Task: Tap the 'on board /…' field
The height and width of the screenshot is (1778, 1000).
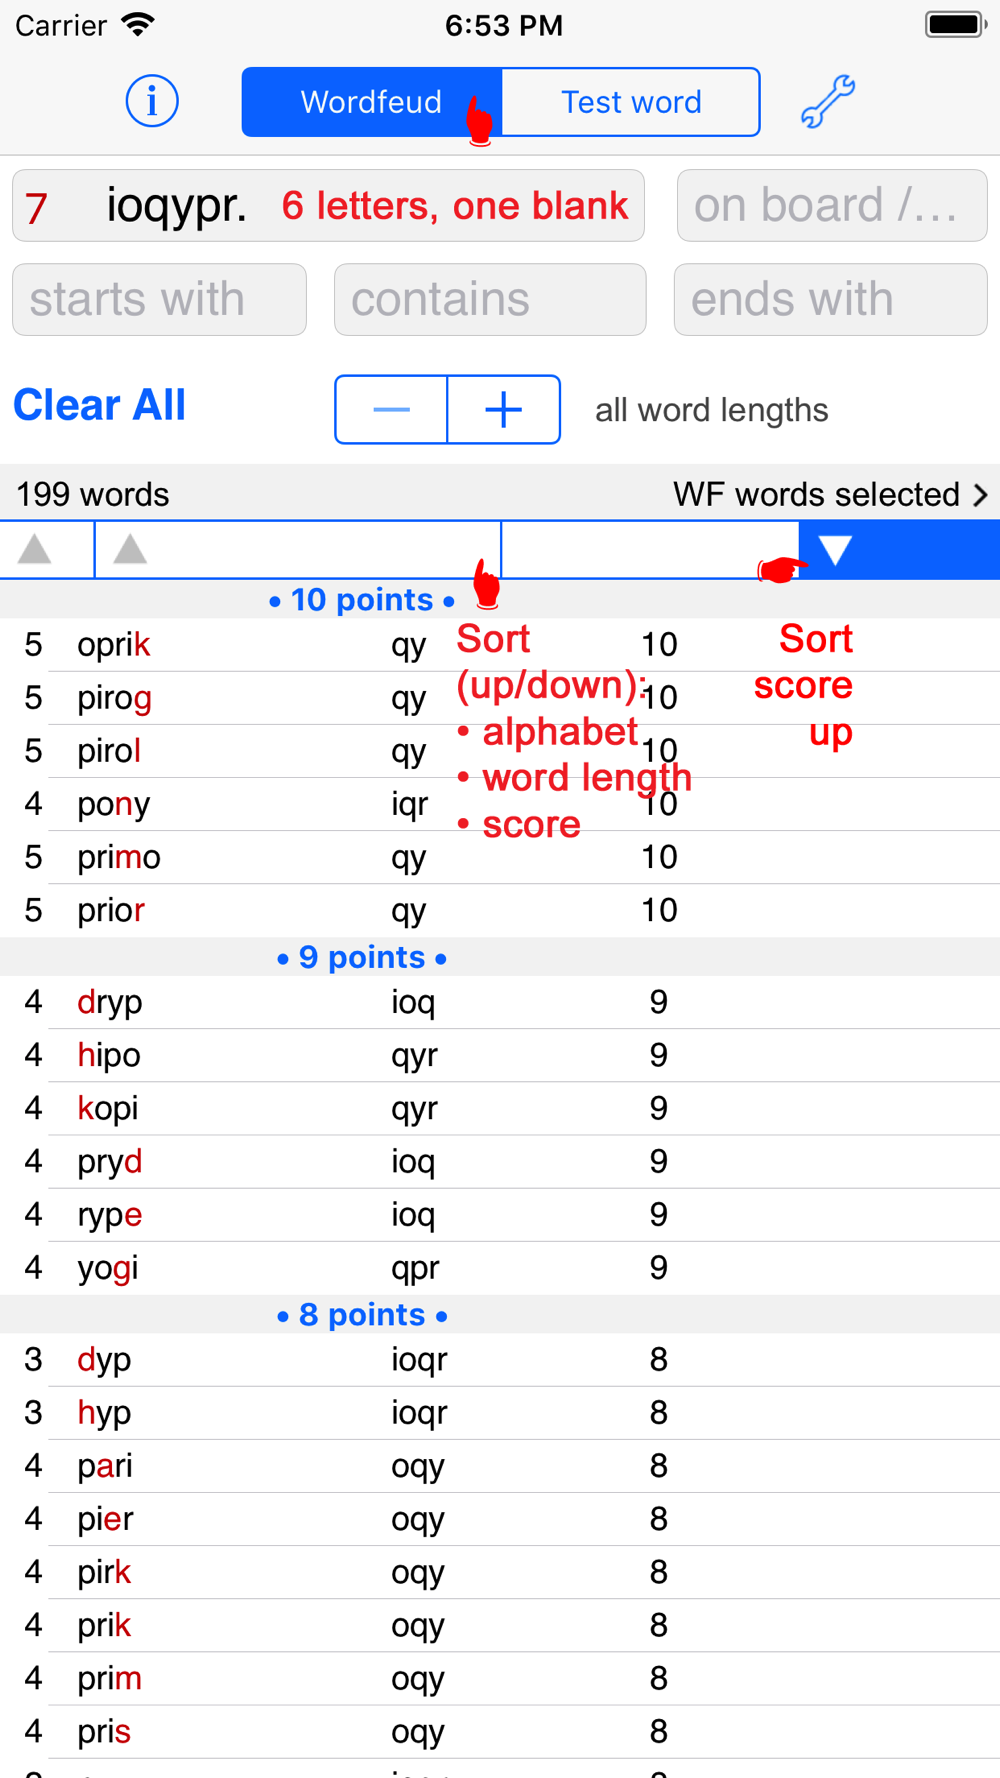Action: point(832,206)
